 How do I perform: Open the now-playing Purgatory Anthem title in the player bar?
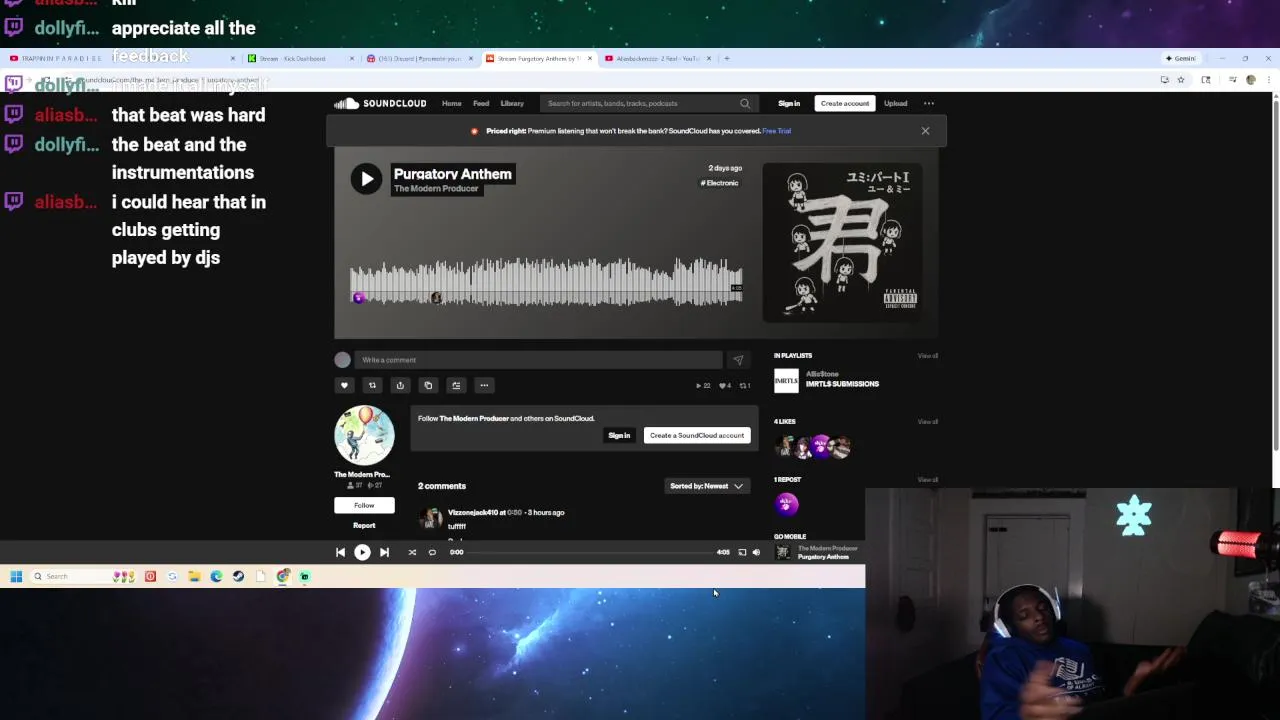(823, 557)
